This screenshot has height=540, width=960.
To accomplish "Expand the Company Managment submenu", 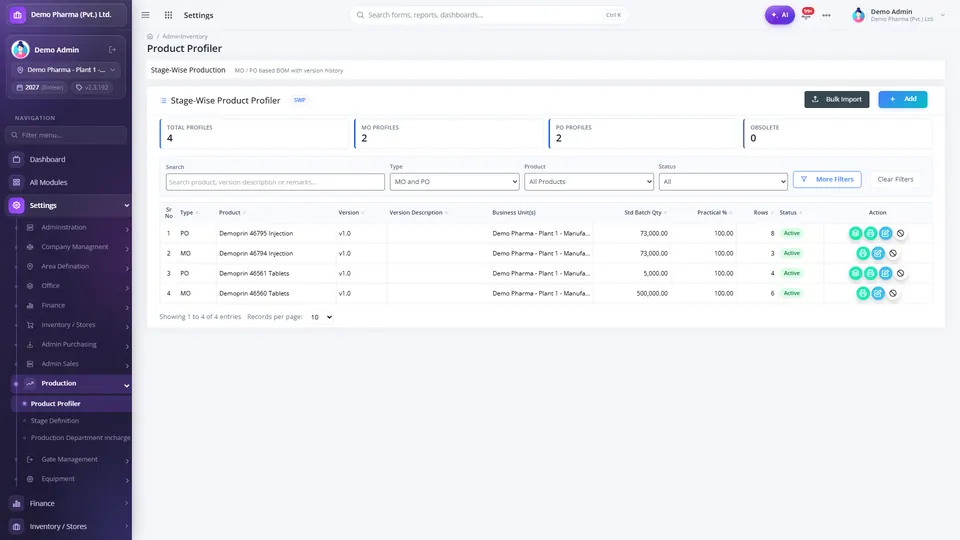I will pos(77,247).
